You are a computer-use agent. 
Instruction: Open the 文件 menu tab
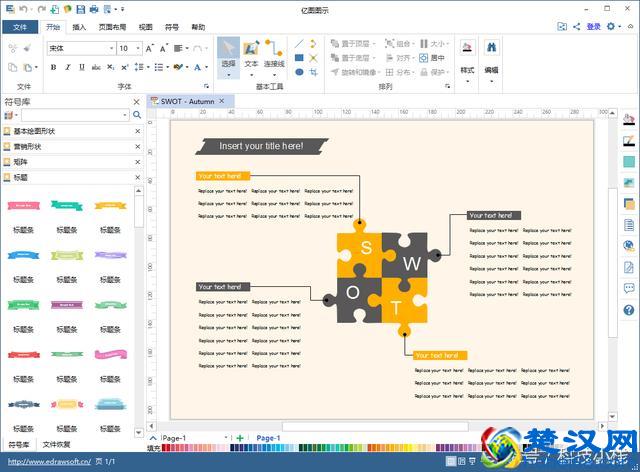pos(20,27)
